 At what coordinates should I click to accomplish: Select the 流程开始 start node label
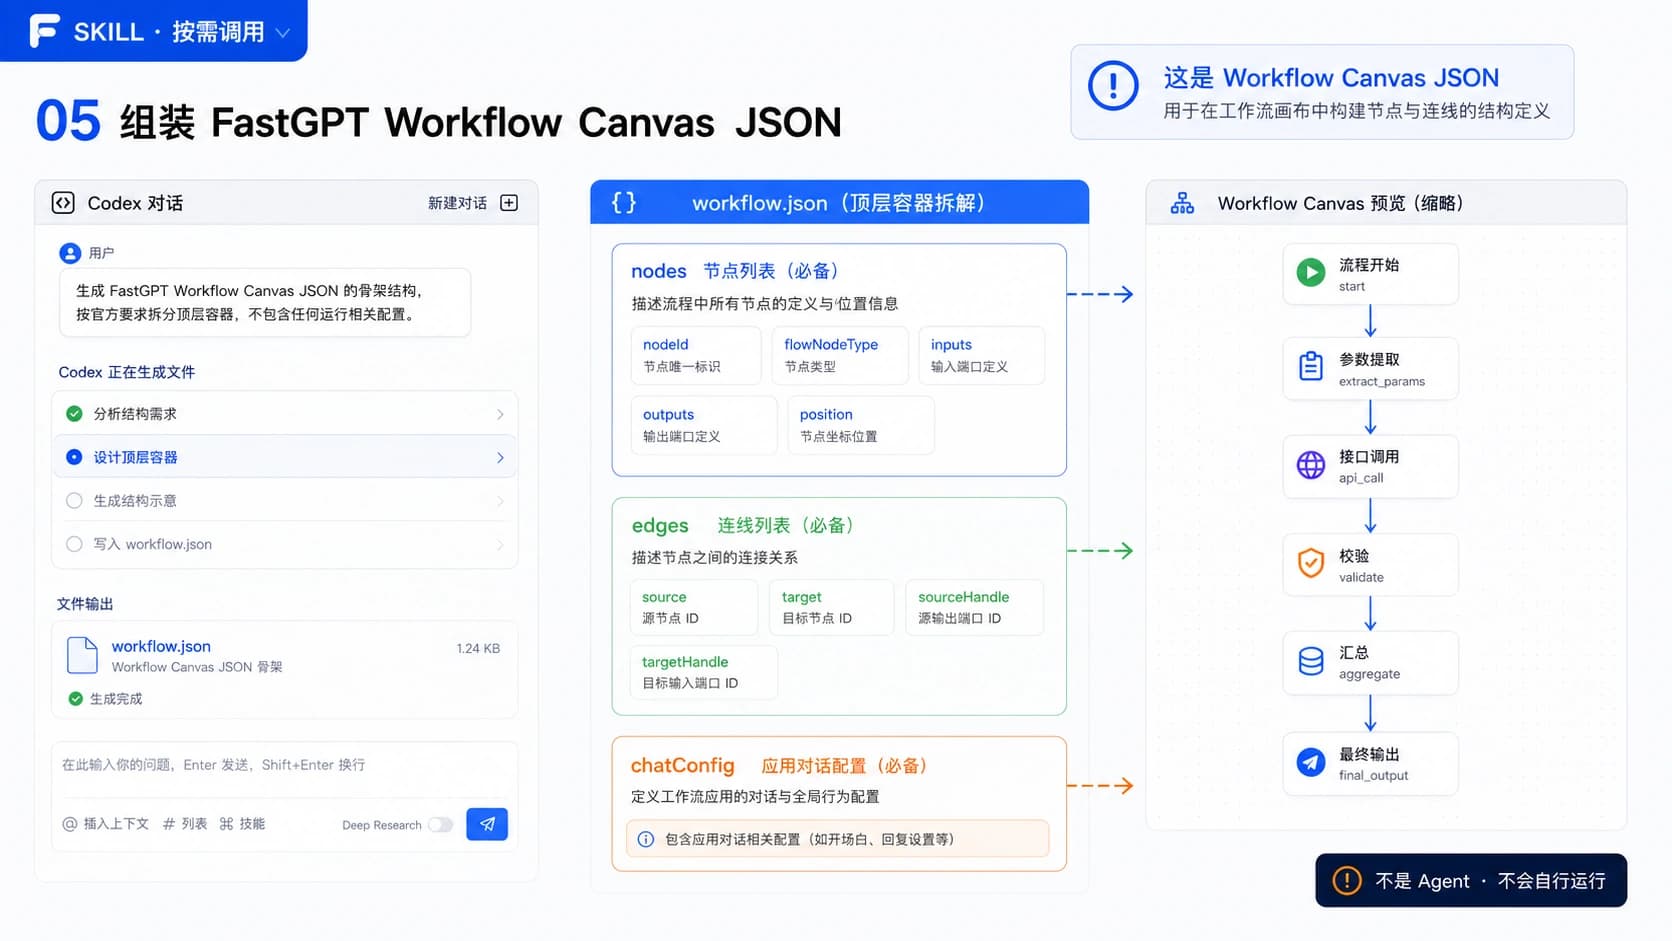pyautogui.click(x=1369, y=274)
